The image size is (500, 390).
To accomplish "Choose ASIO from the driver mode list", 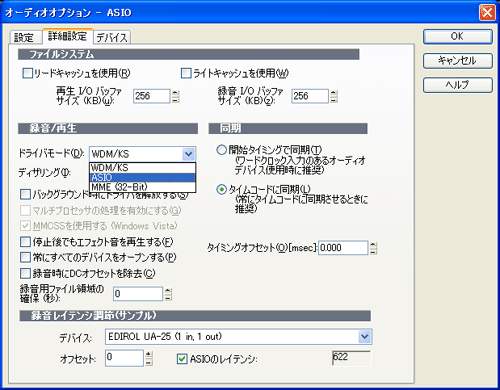I will pos(142,177).
